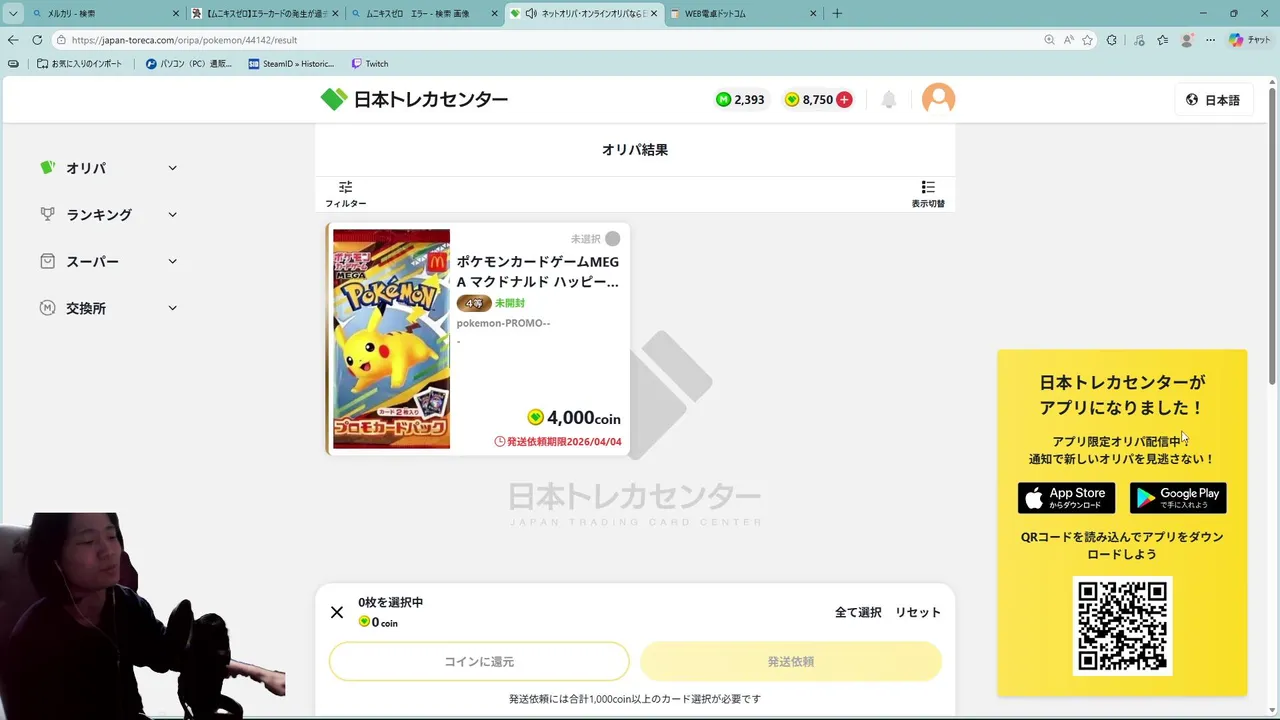Click the 4等 rank badge

tap(474, 303)
